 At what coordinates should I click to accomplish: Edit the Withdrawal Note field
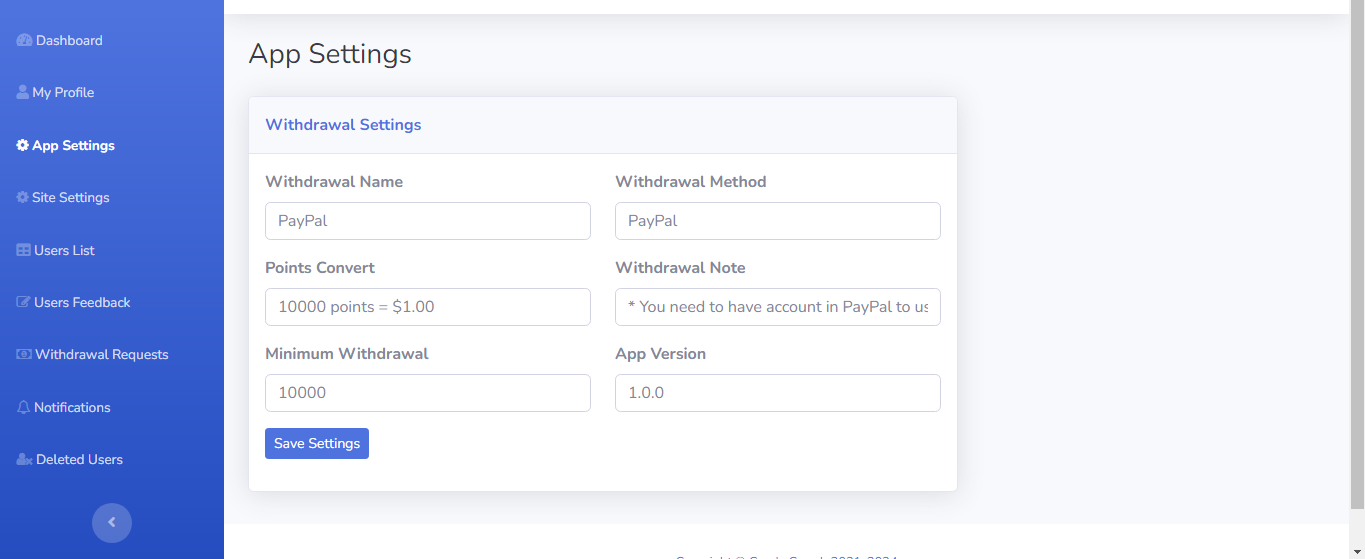tap(778, 307)
